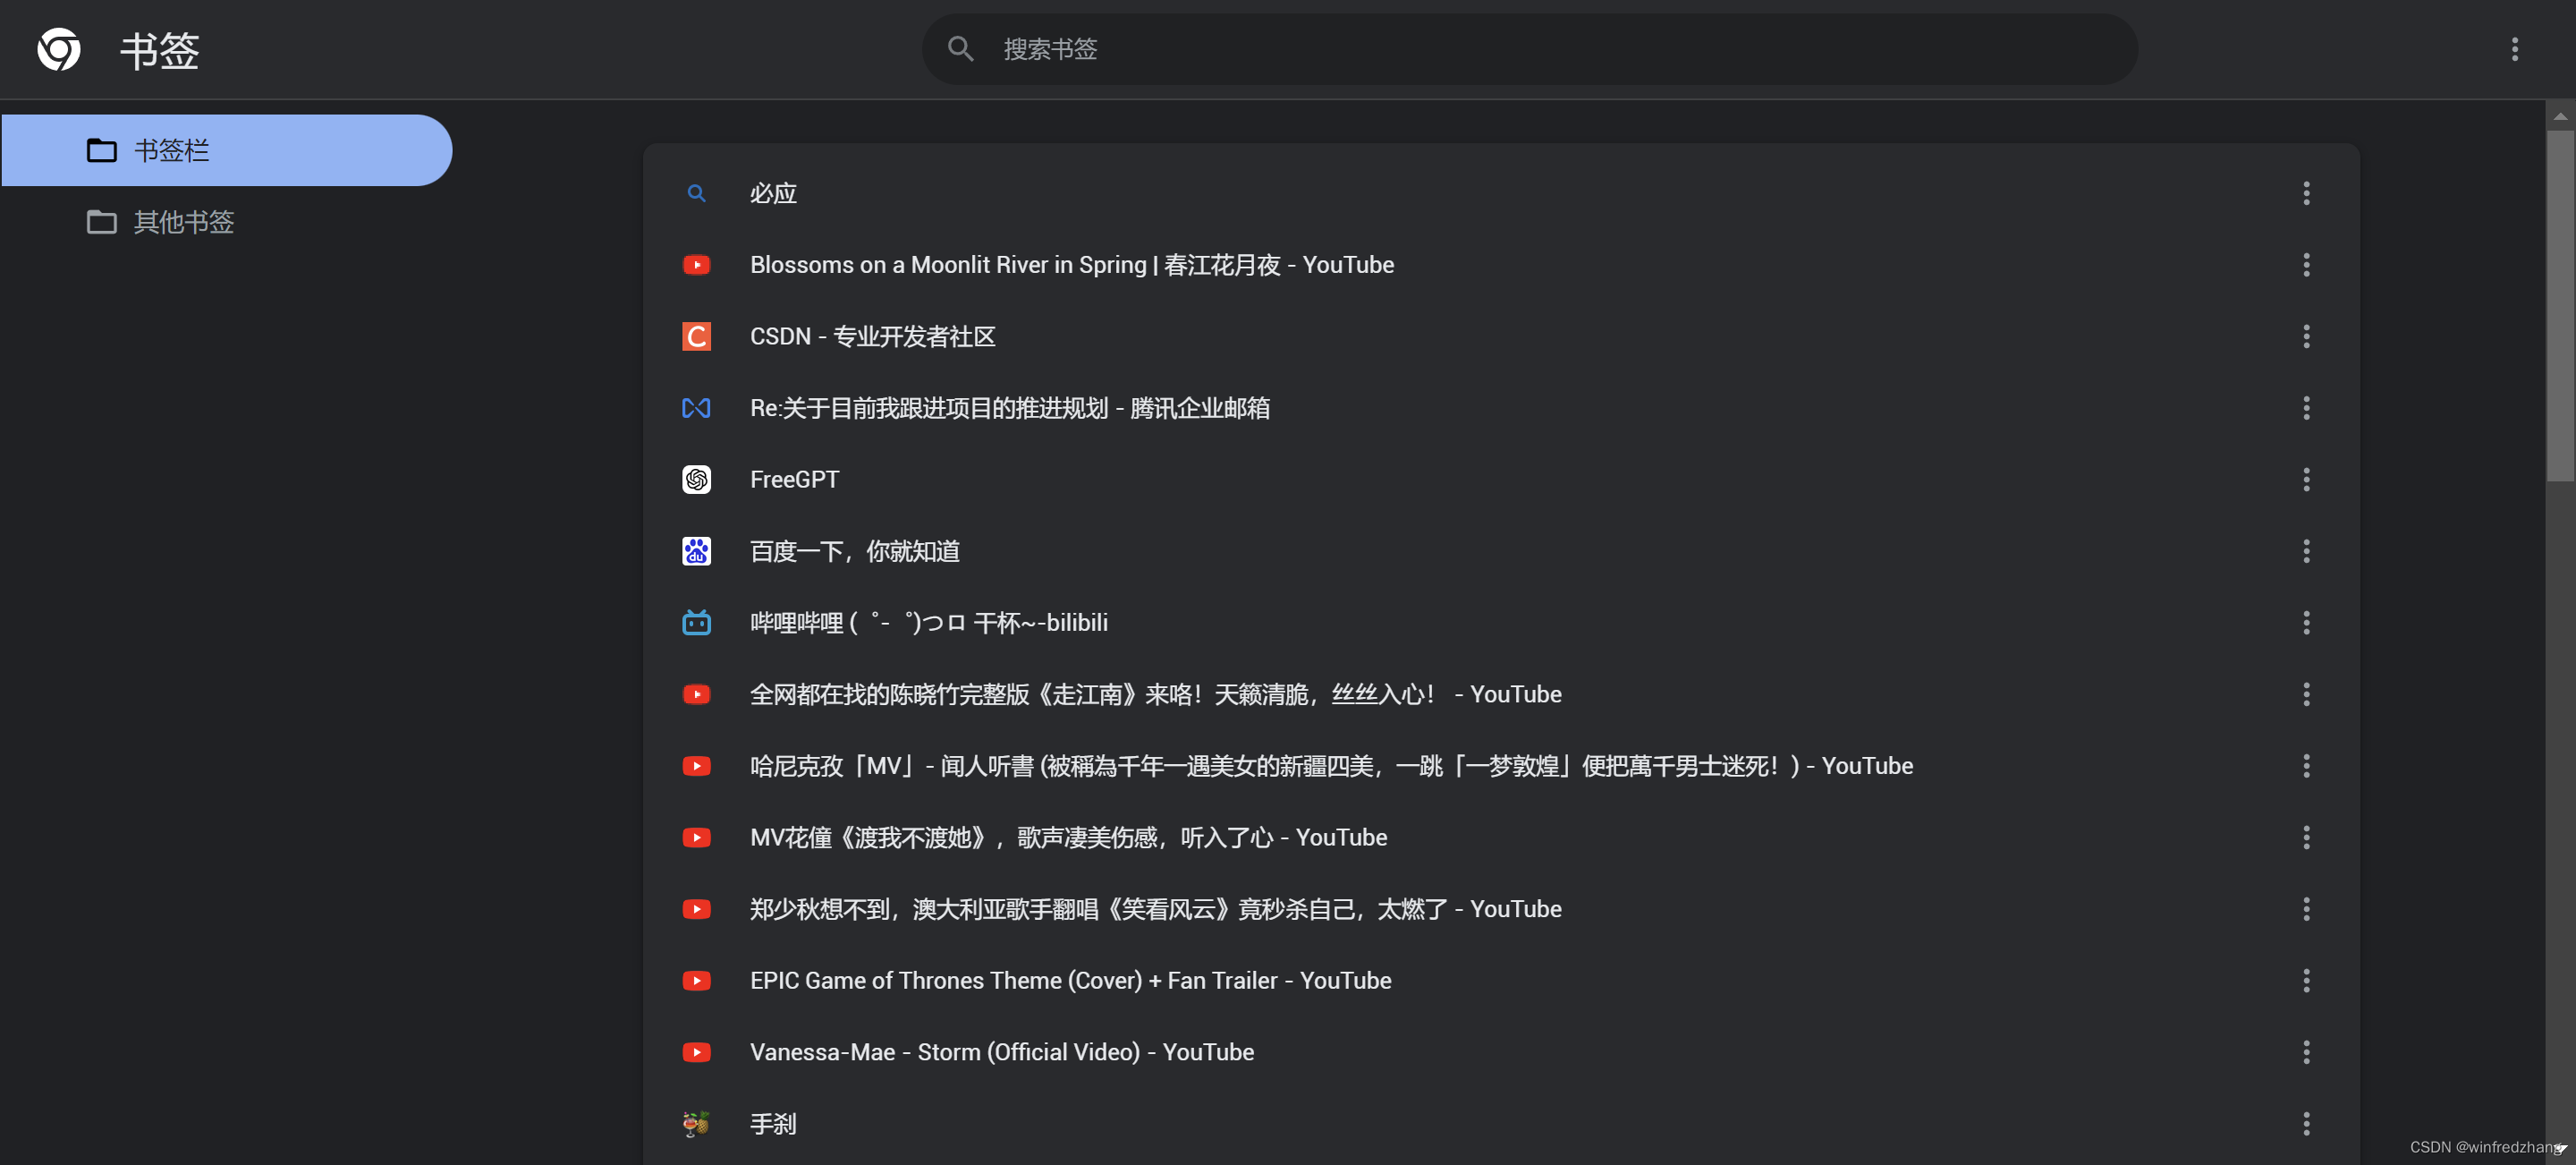The image size is (2576, 1165).
Task: Open more actions for CSDN bookmark
Action: [x=2306, y=337]
